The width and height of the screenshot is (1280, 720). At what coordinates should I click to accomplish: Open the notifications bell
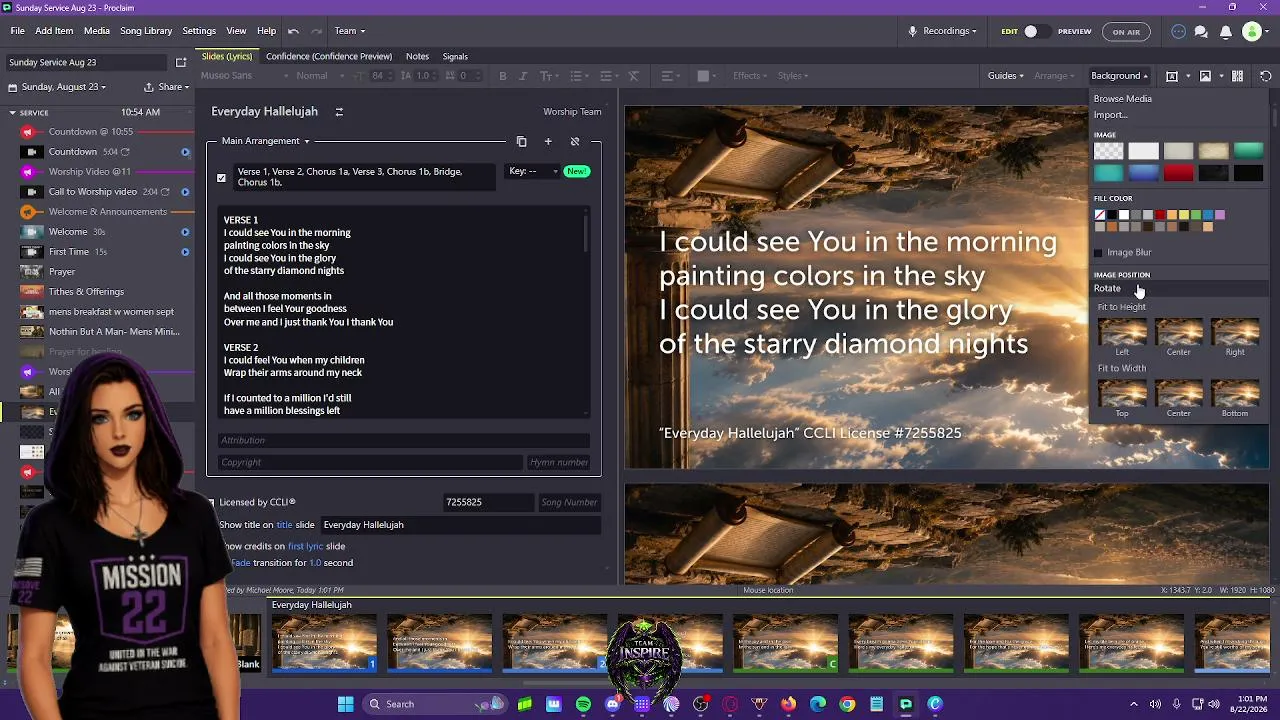point(1225,31)
